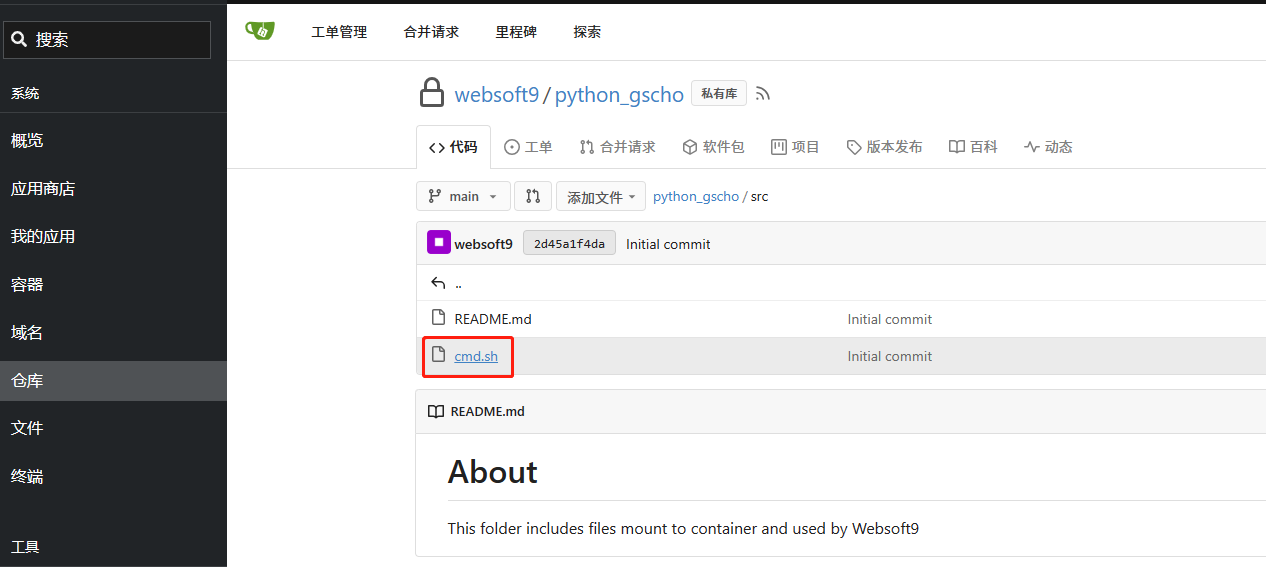This screenshot has height=567, width=1266.
Task: Click the websoft9 purple avatar icon
Action: [x=438, y=243]
